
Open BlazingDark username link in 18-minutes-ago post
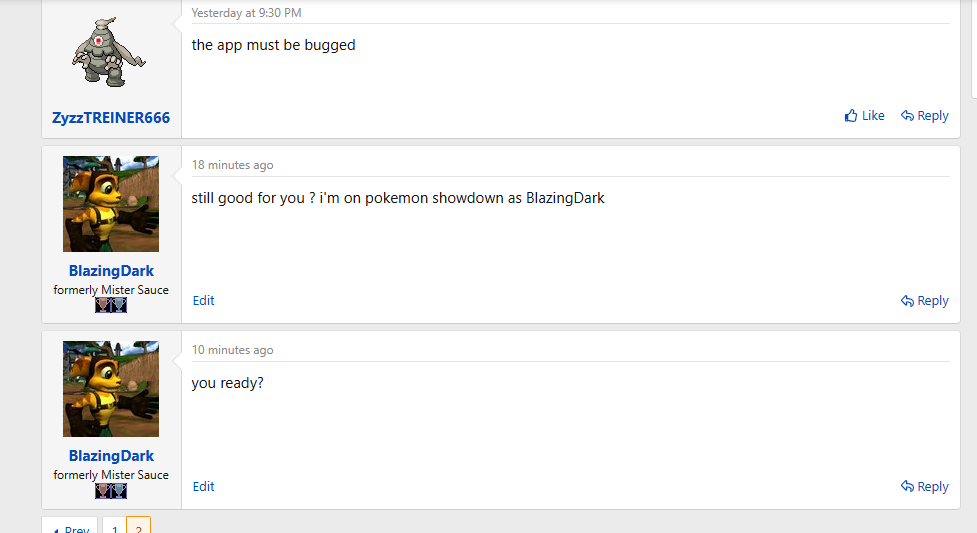pos(111,271)
